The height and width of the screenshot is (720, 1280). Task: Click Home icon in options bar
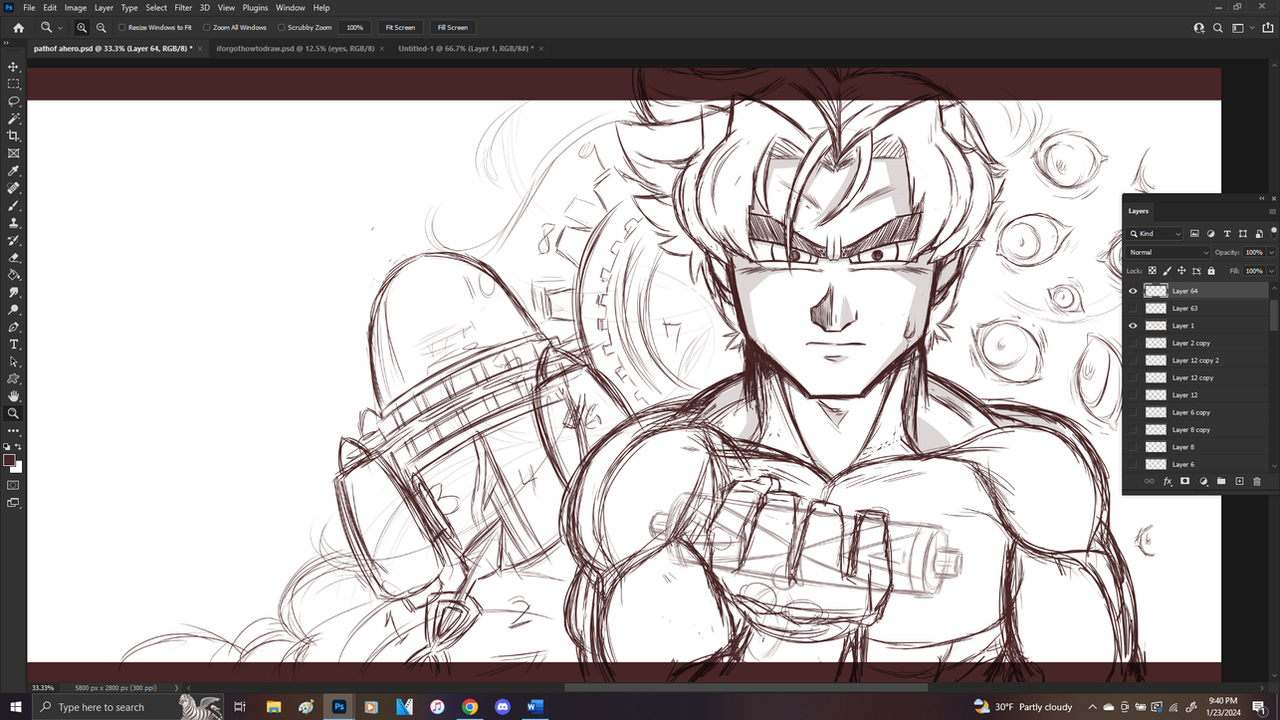pos(18,27)
